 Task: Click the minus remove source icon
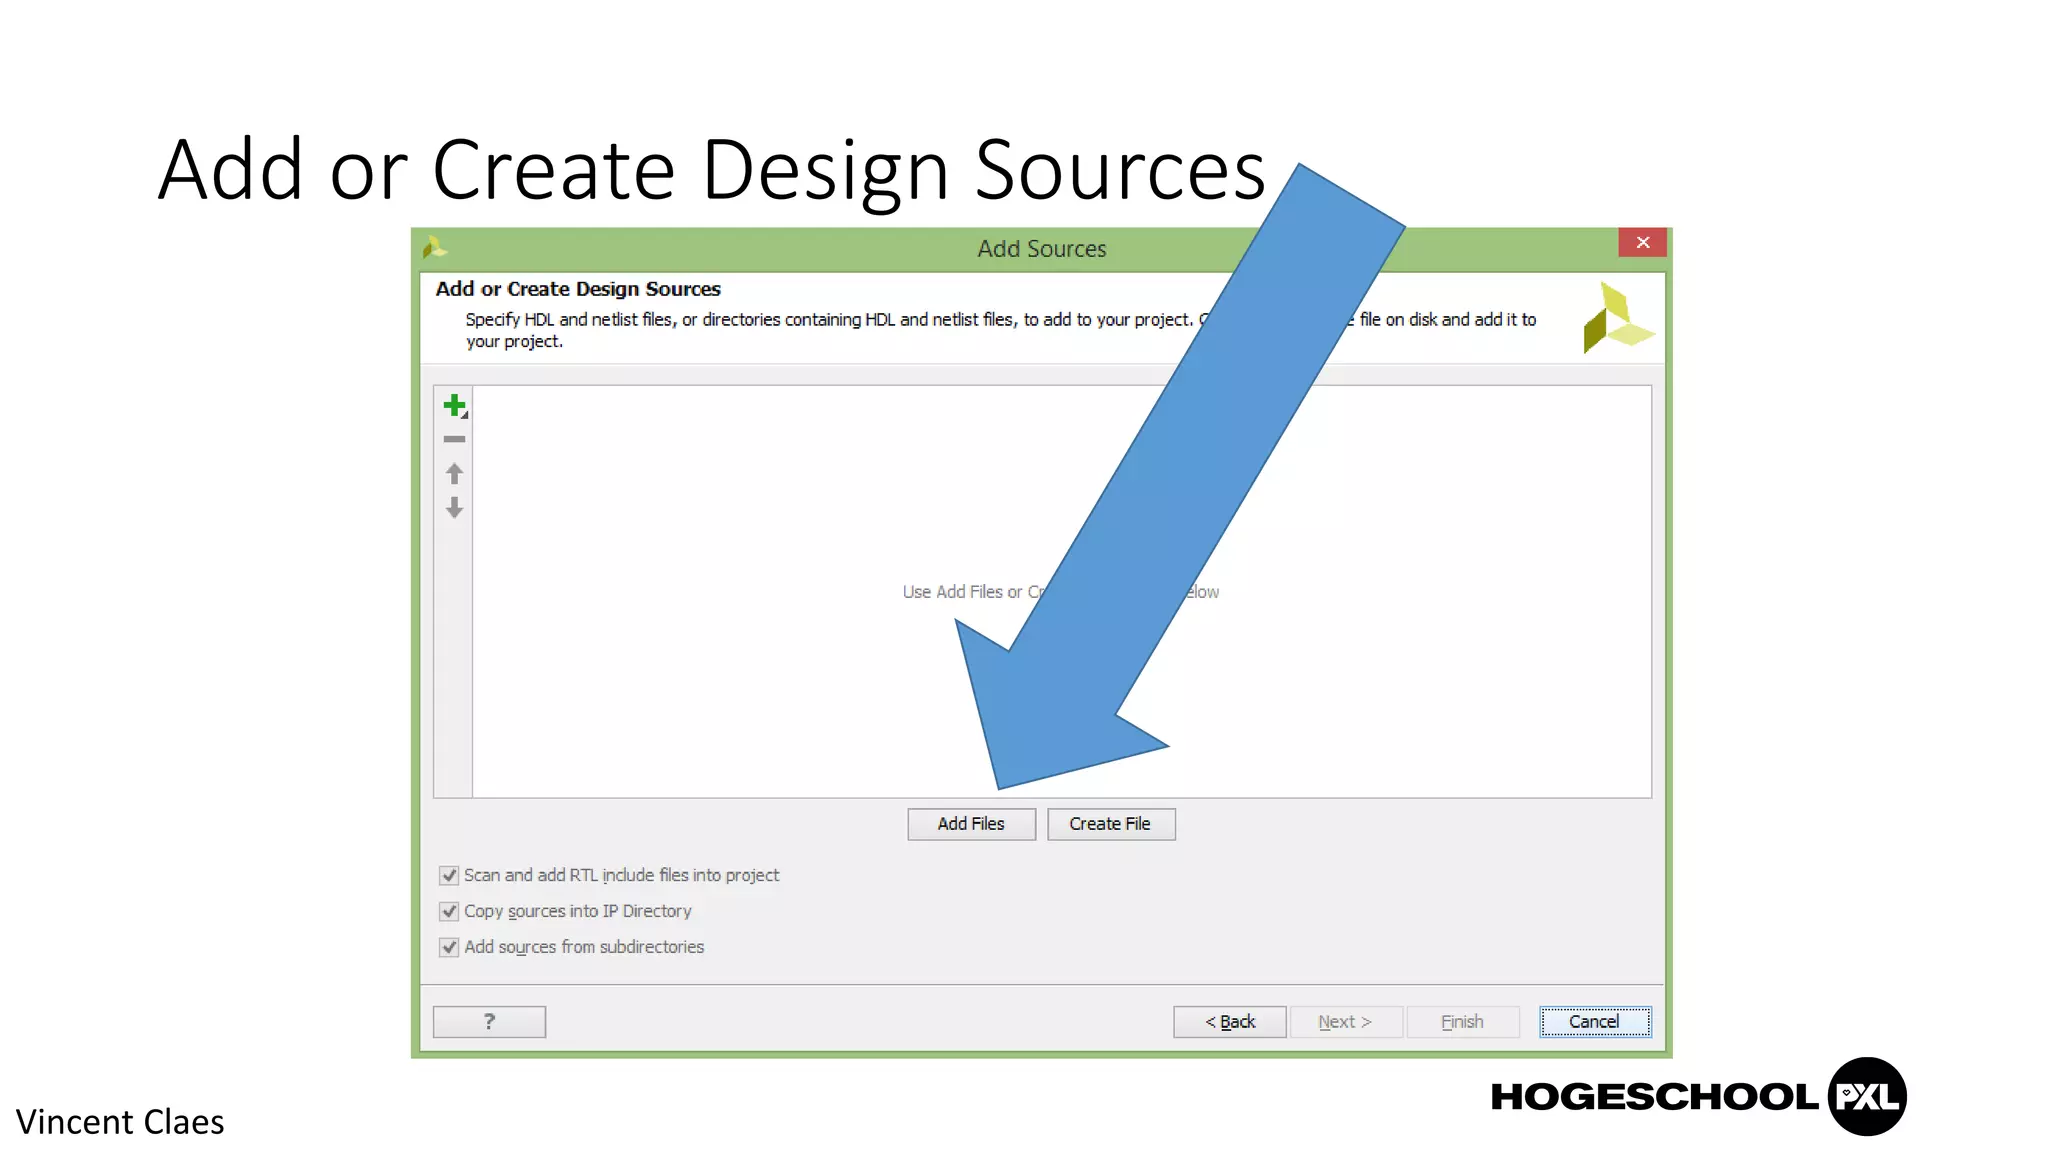pos(454,439)
